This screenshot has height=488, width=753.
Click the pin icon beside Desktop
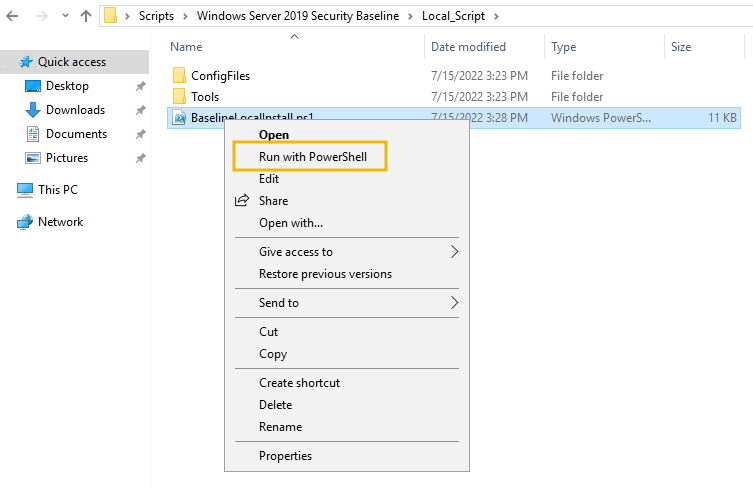[x=140, y=86]
